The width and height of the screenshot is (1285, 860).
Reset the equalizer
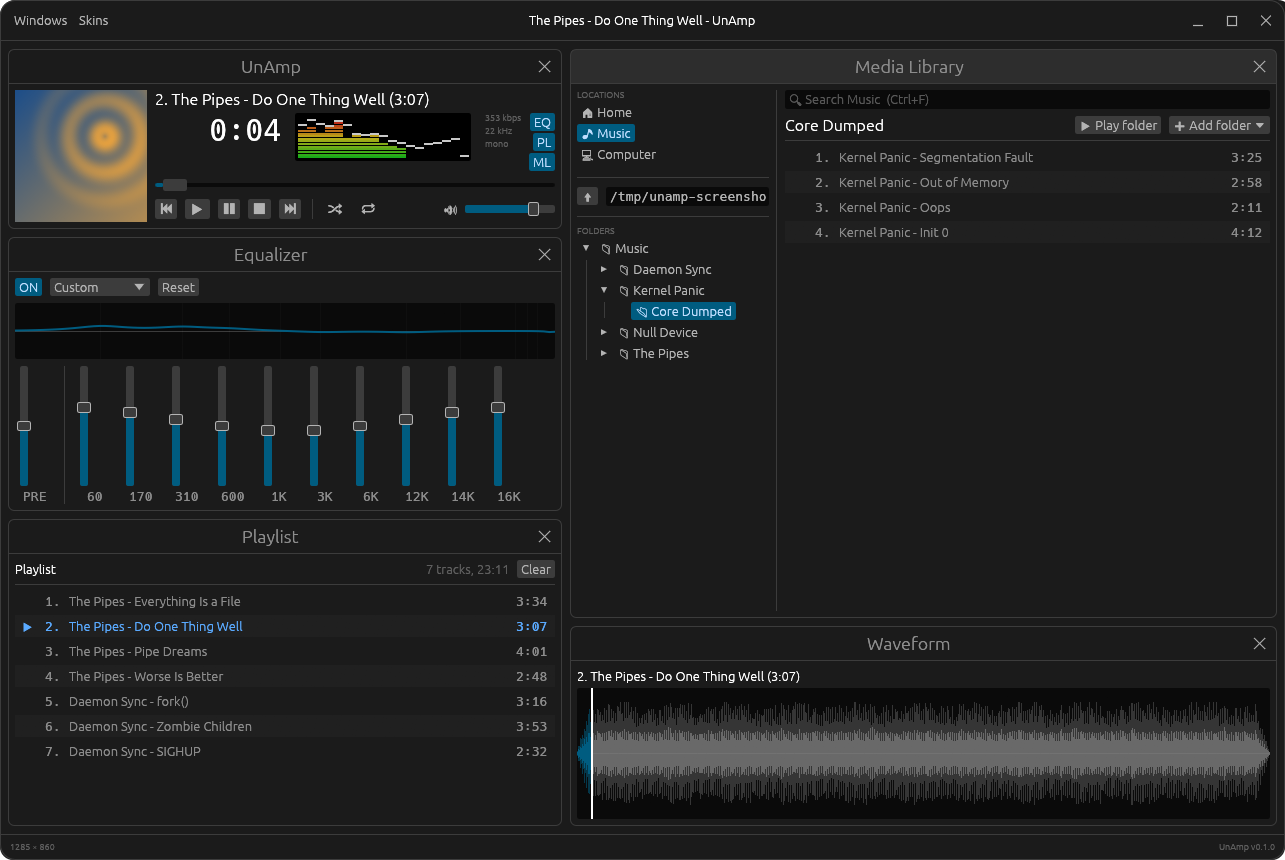pos(178,287)
